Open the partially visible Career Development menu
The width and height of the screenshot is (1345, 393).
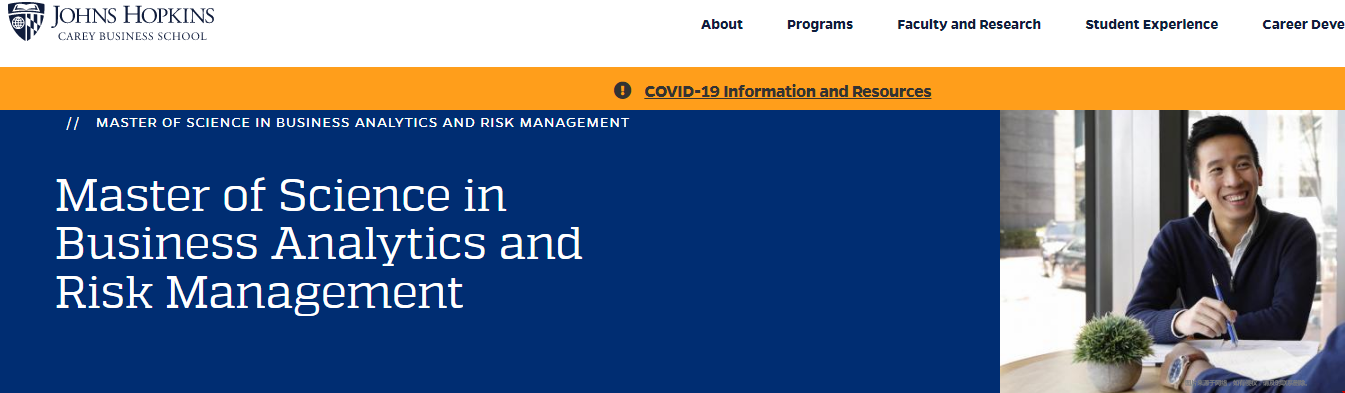1303,24
